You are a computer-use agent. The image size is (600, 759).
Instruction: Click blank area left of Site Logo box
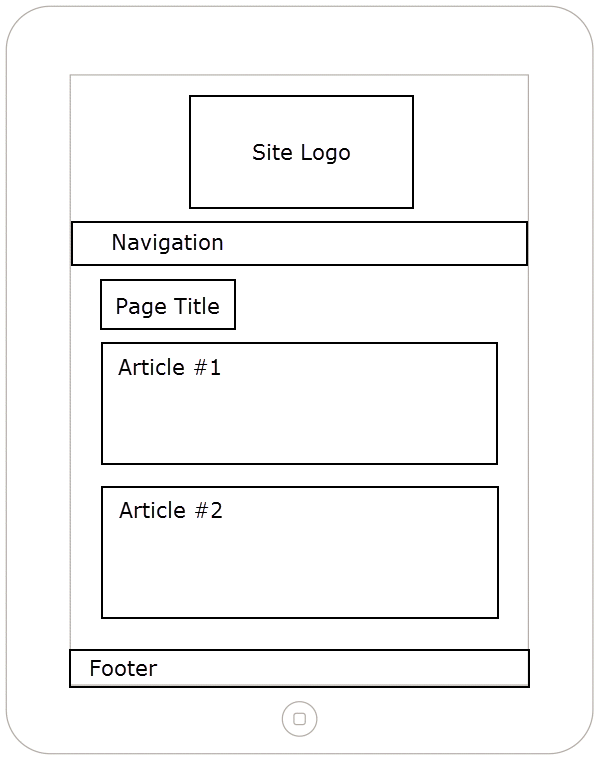130,152
